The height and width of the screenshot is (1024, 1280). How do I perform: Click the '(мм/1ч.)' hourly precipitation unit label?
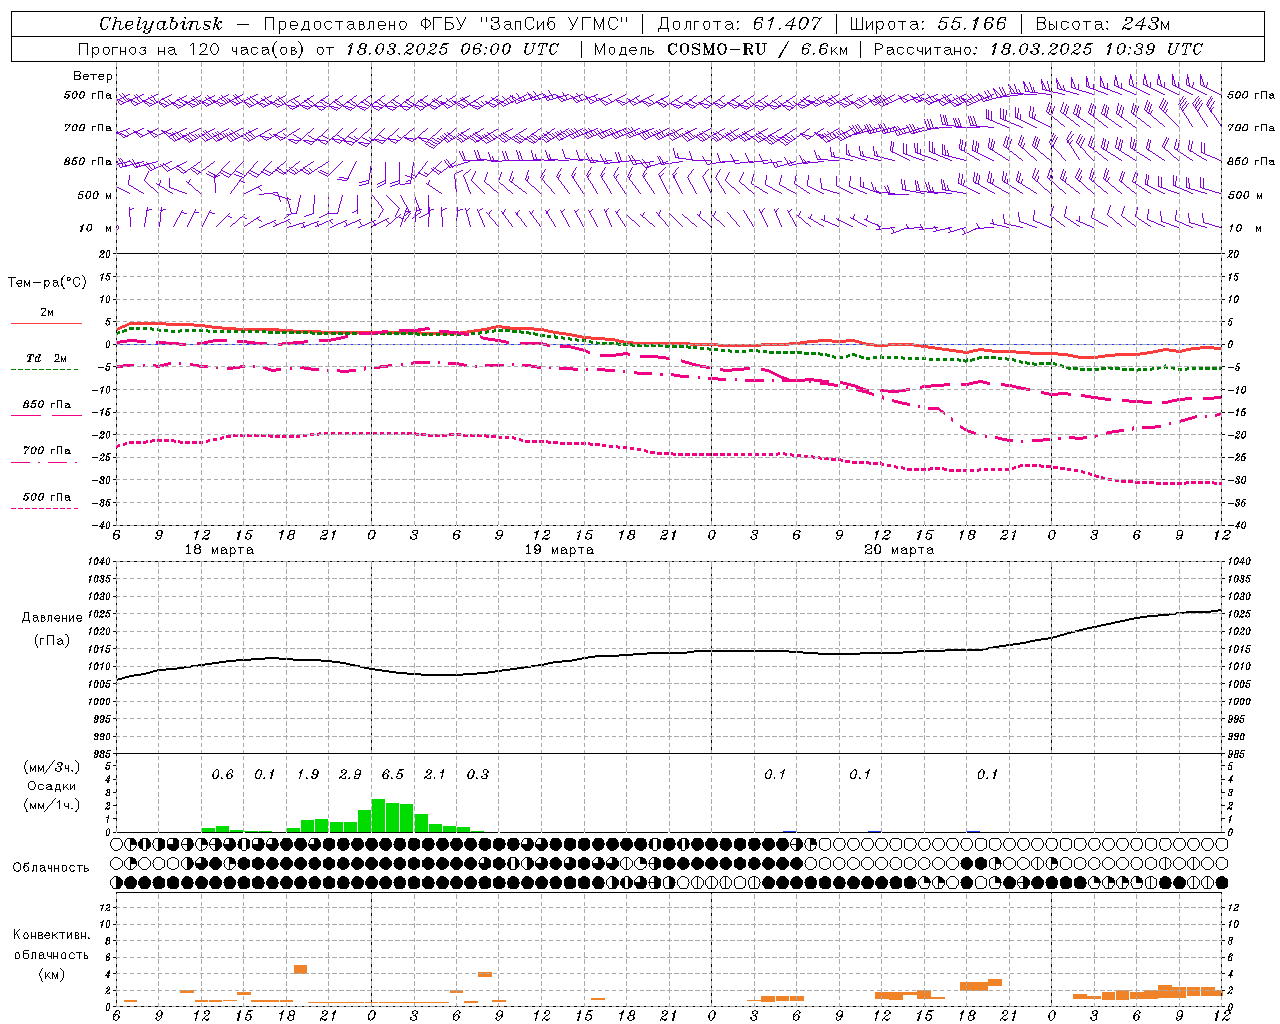tap(52, 805)
